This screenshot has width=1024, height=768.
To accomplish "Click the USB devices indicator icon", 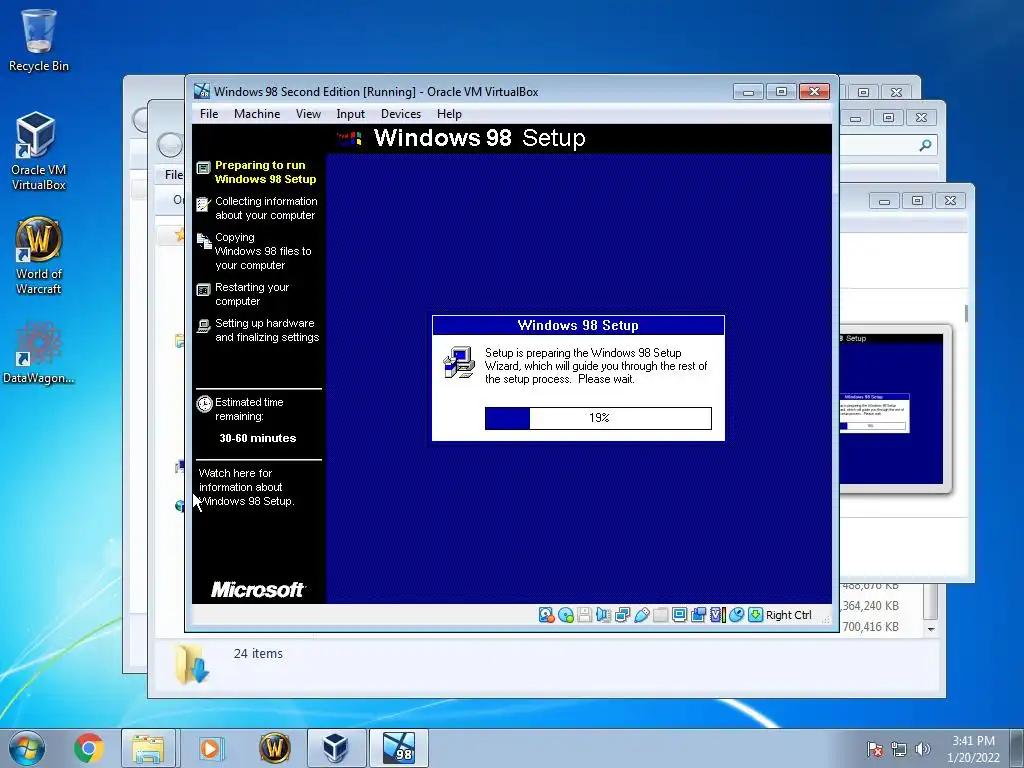I will tap(641, 615).
